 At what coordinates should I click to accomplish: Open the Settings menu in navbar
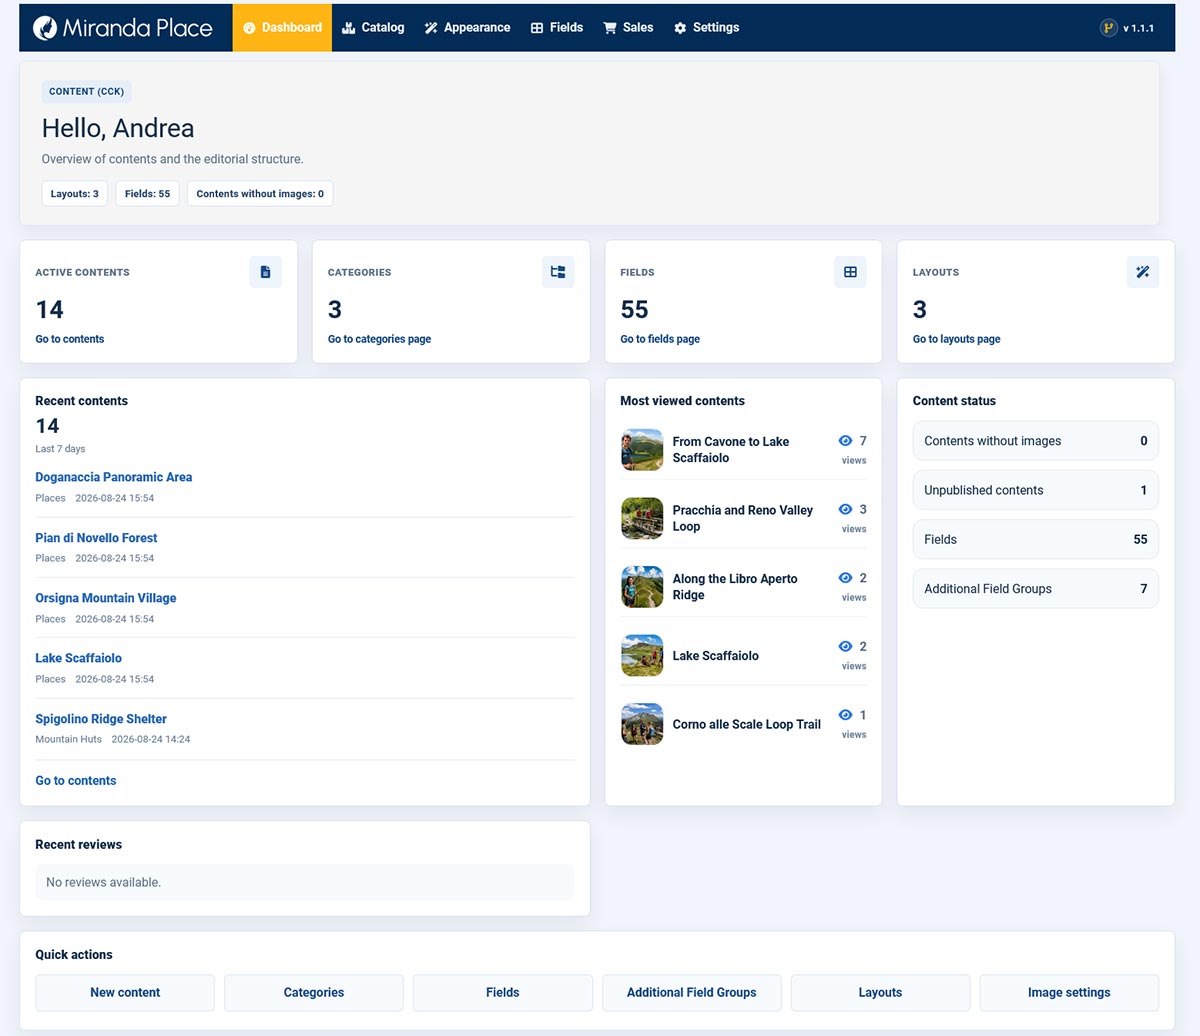(706, 28)
